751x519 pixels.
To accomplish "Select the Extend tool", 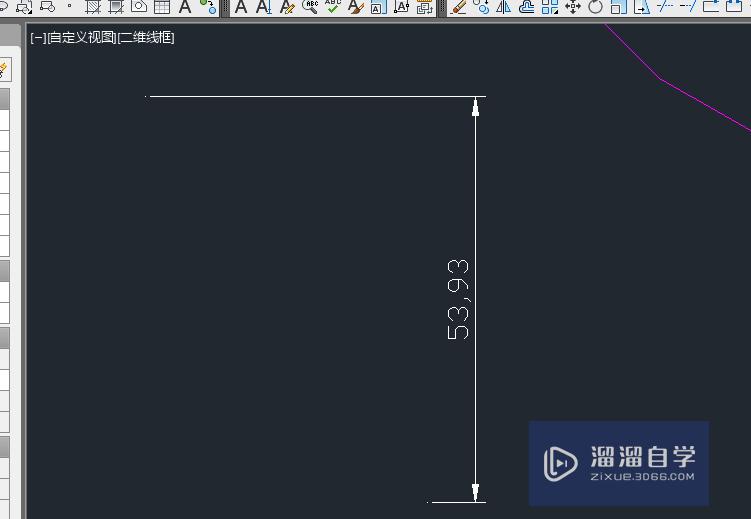I will 688,6.
